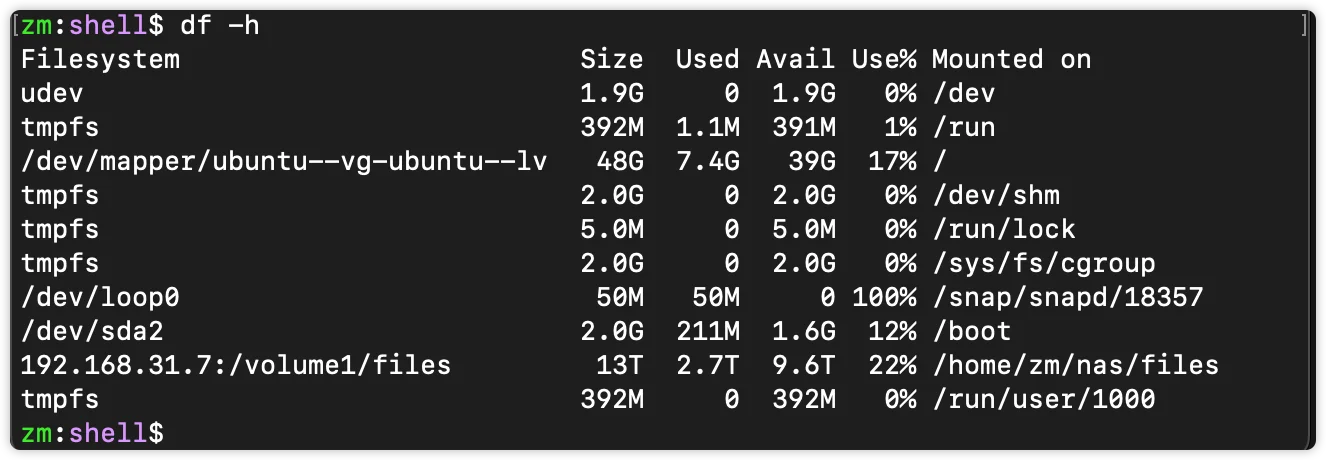Click the Use% column header

pyautogui.click(x=884, y=60)
